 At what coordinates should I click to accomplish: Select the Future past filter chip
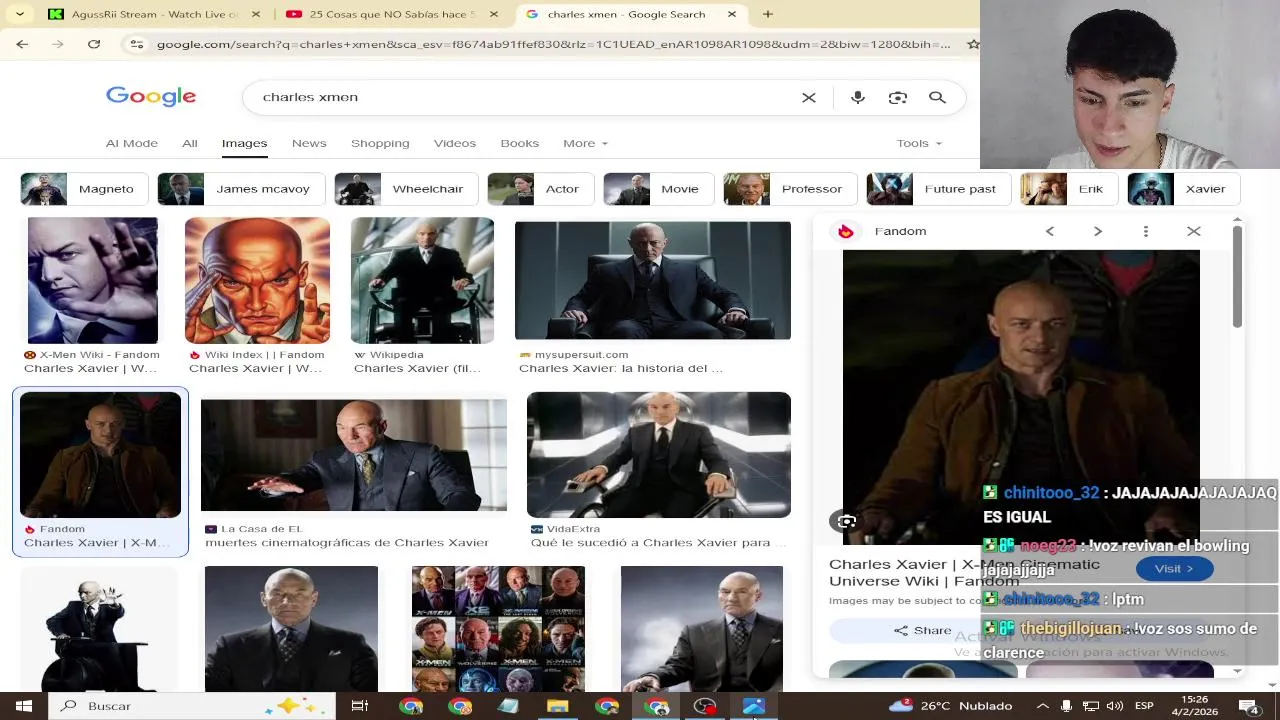pos(938,189)
